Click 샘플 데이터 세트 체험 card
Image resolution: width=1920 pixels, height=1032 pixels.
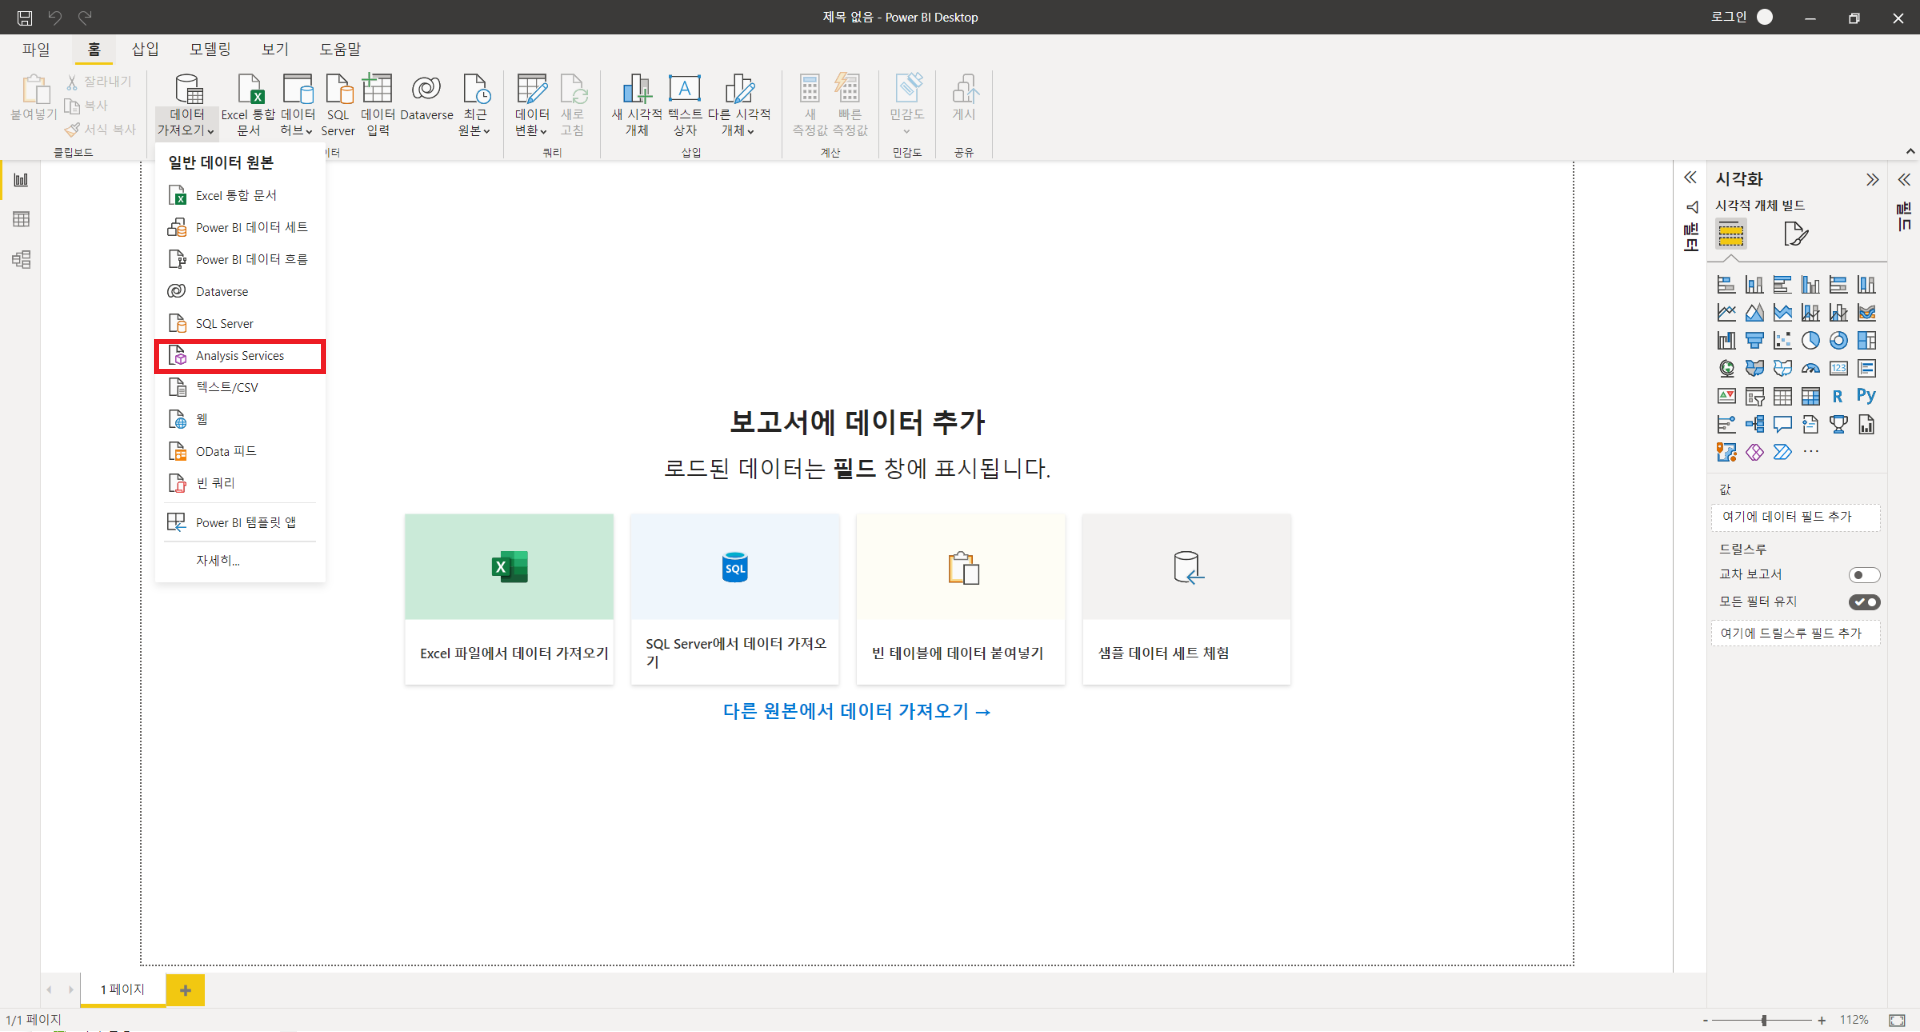1187,599
